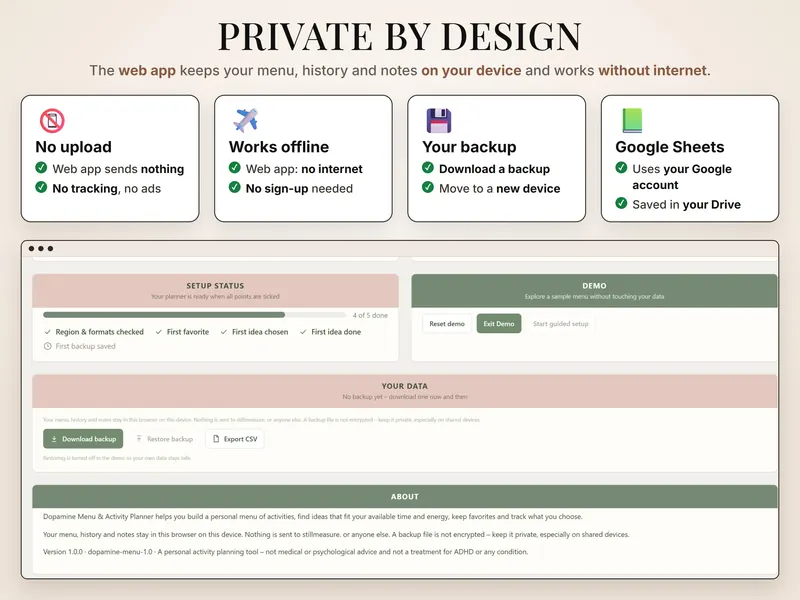Click the DEMO panel header
The width and height of the screenshot is (800, 600).
594,291
